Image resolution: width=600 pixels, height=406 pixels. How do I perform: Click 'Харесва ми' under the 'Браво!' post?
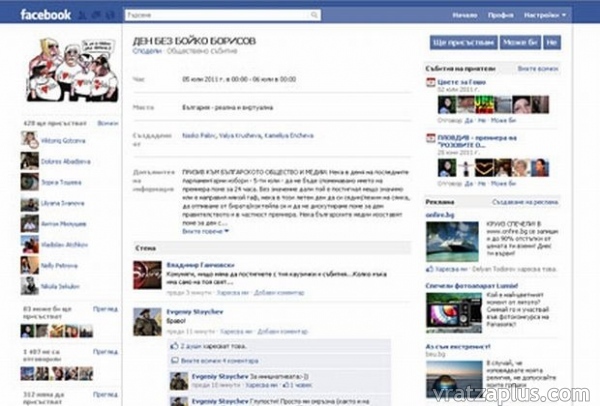point(236,331)
